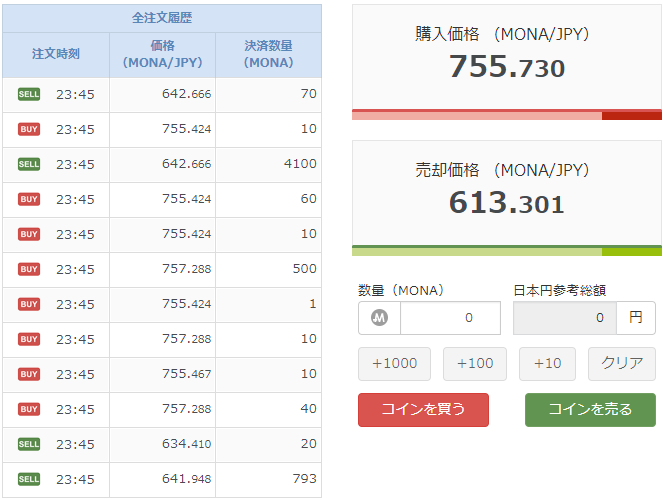Add 1000 to quantity with +1000 button
The width and height of the screenshot is (666, 500).
[x=394, y=363]
